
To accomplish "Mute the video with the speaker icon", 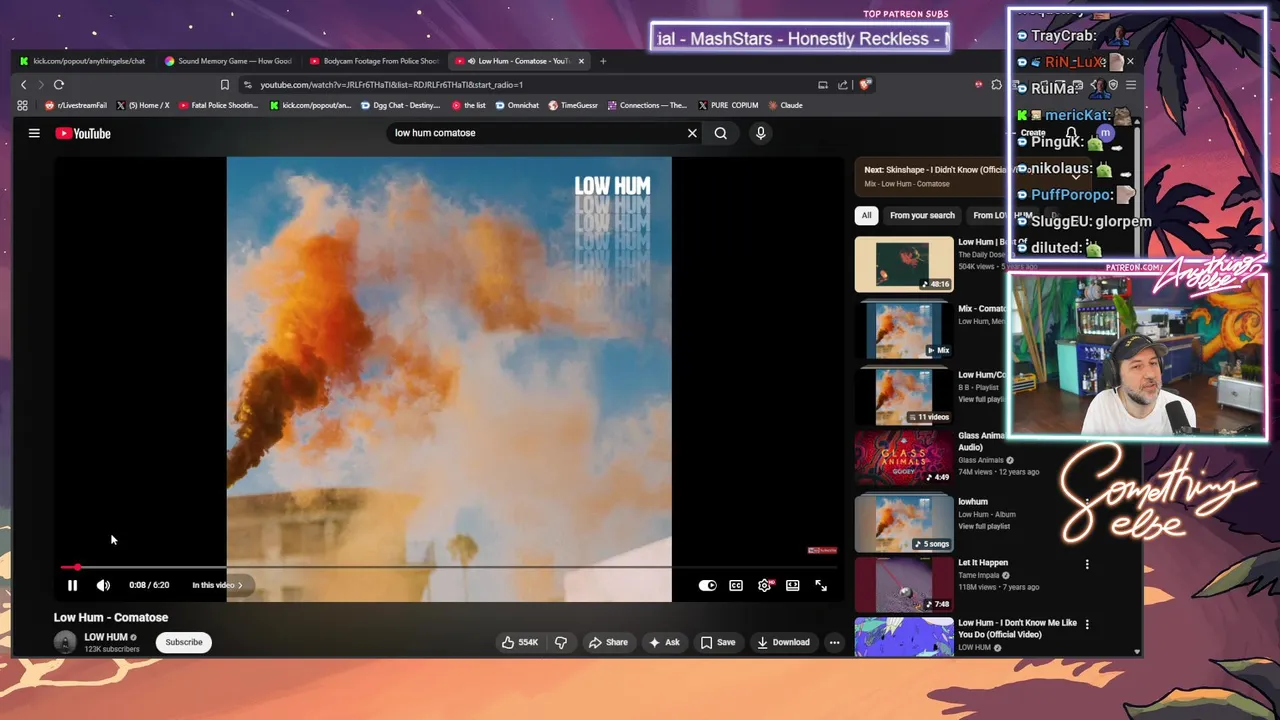I will [x=103, y=586].
